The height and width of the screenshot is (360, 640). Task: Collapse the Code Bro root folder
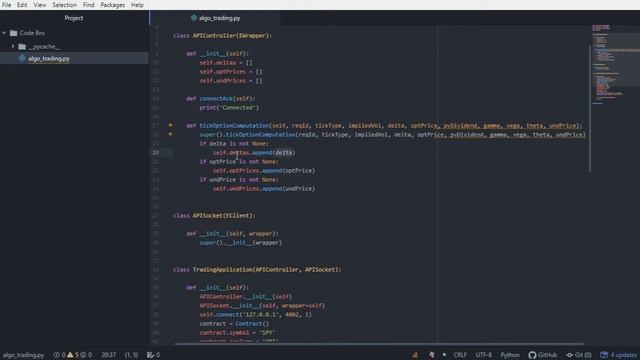tap(4, 33)
